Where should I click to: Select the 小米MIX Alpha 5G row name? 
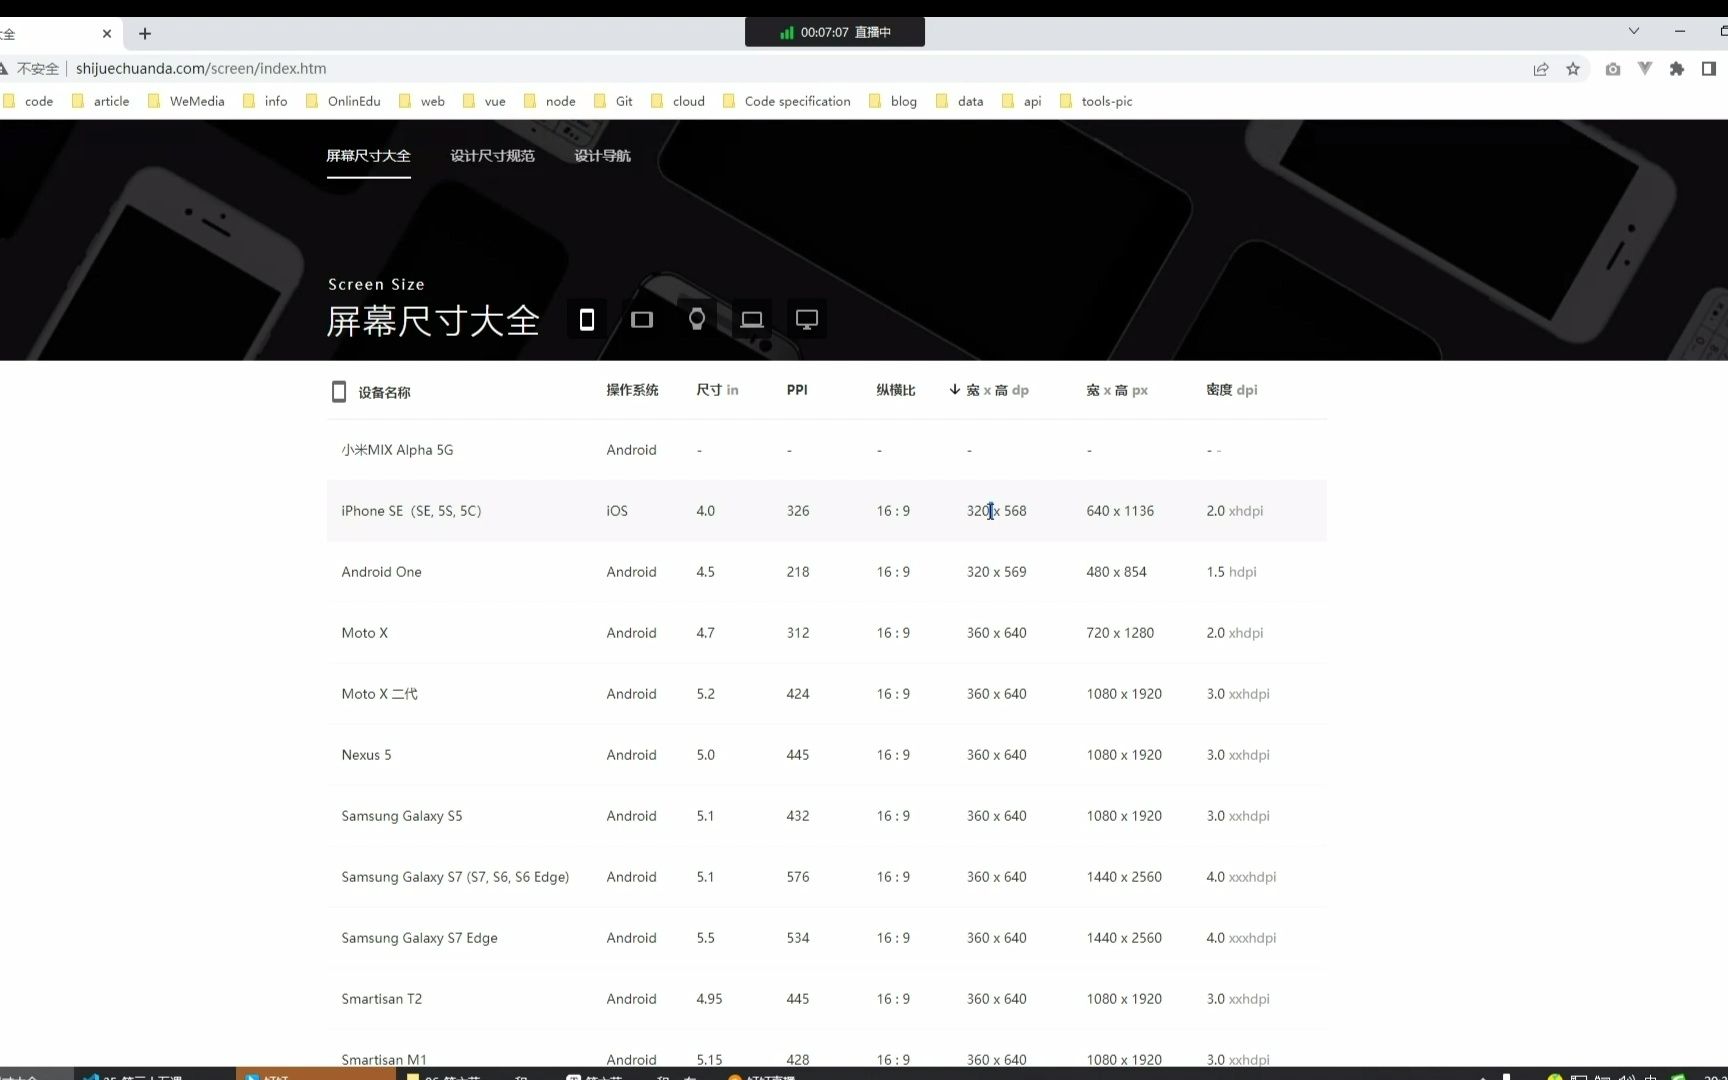pos(397,450)
